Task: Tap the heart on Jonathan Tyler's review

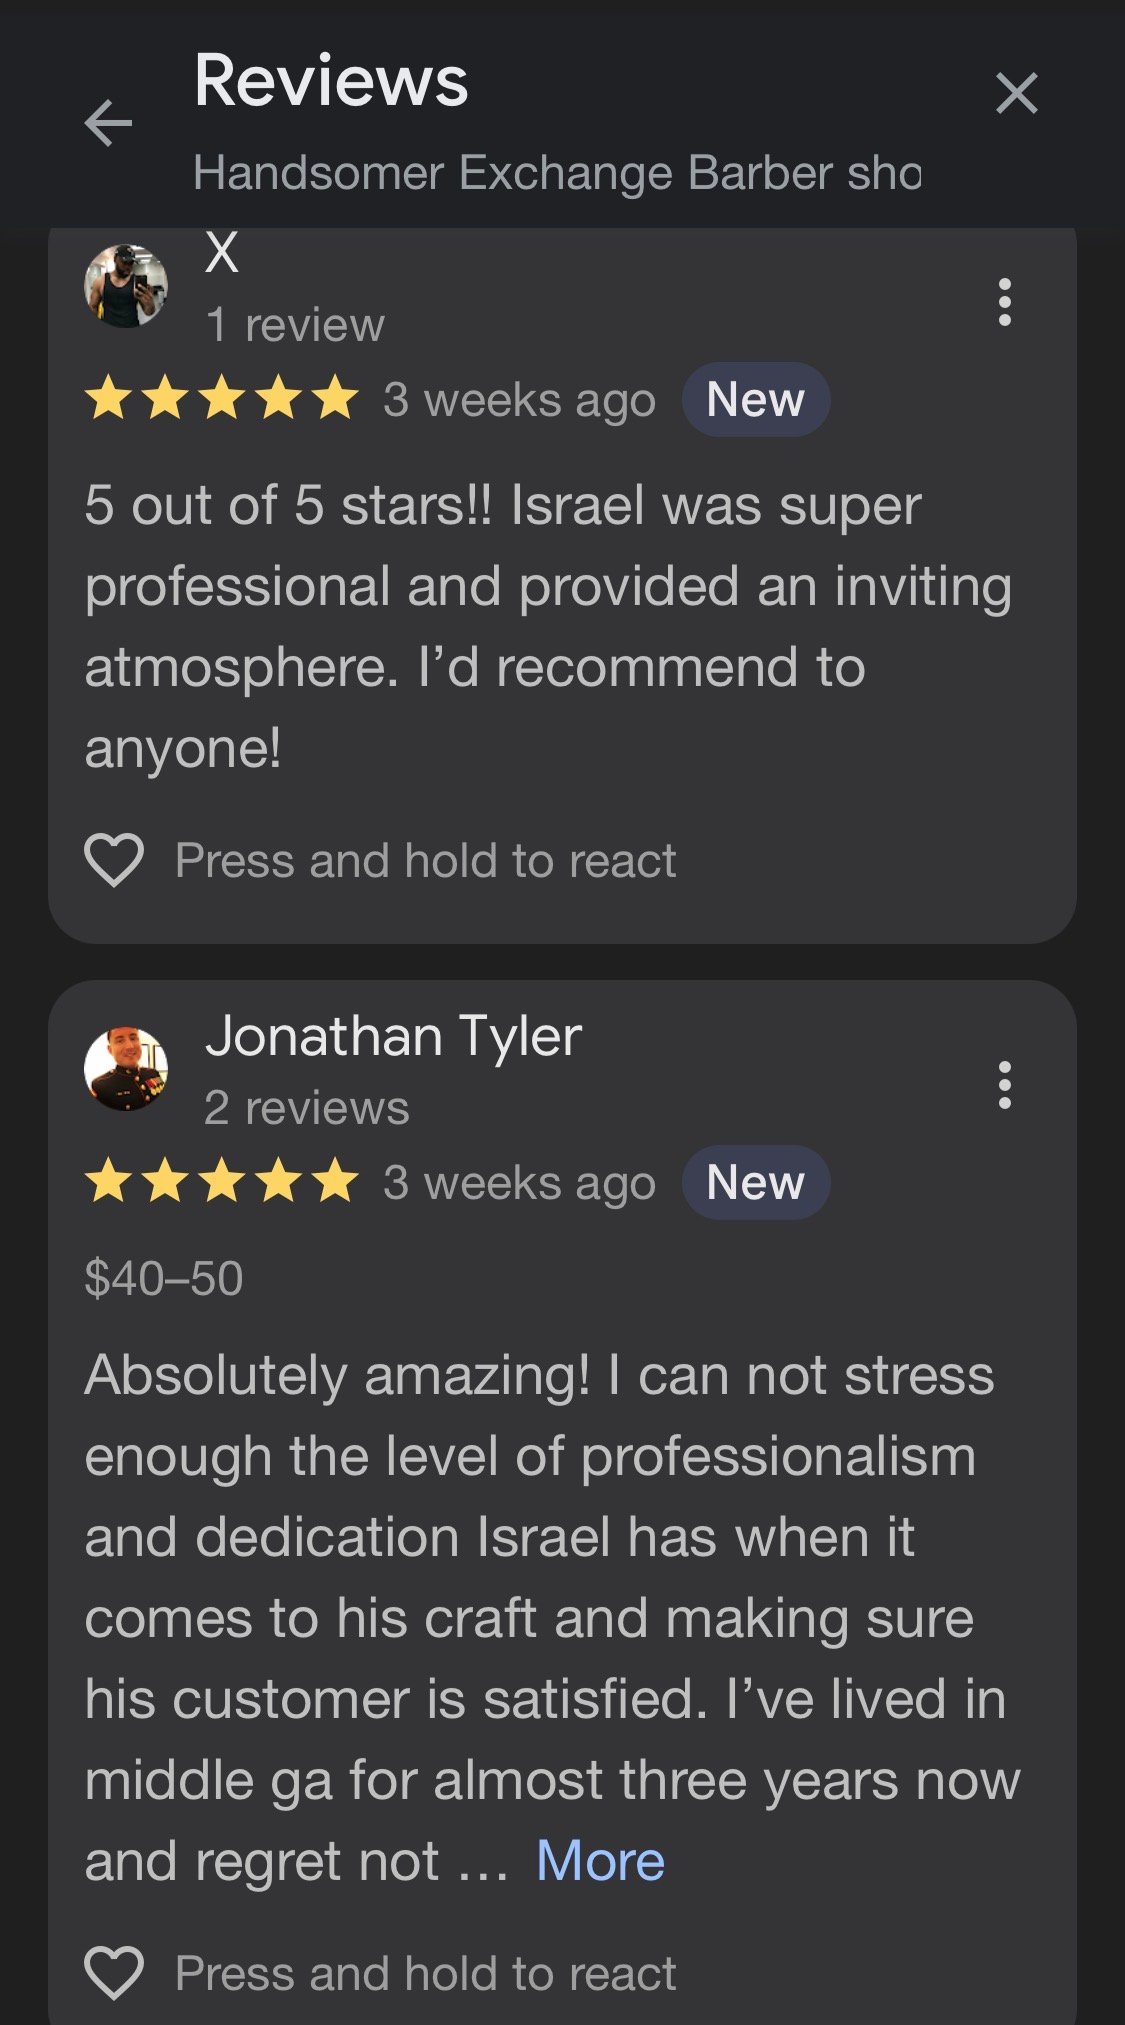Action: [114, 1972]
